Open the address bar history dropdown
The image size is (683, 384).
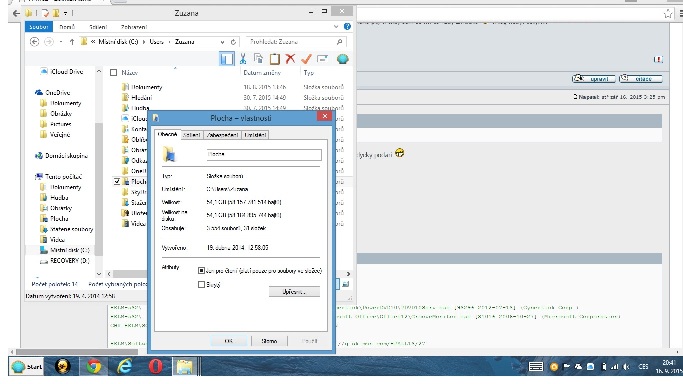[223, 42]
